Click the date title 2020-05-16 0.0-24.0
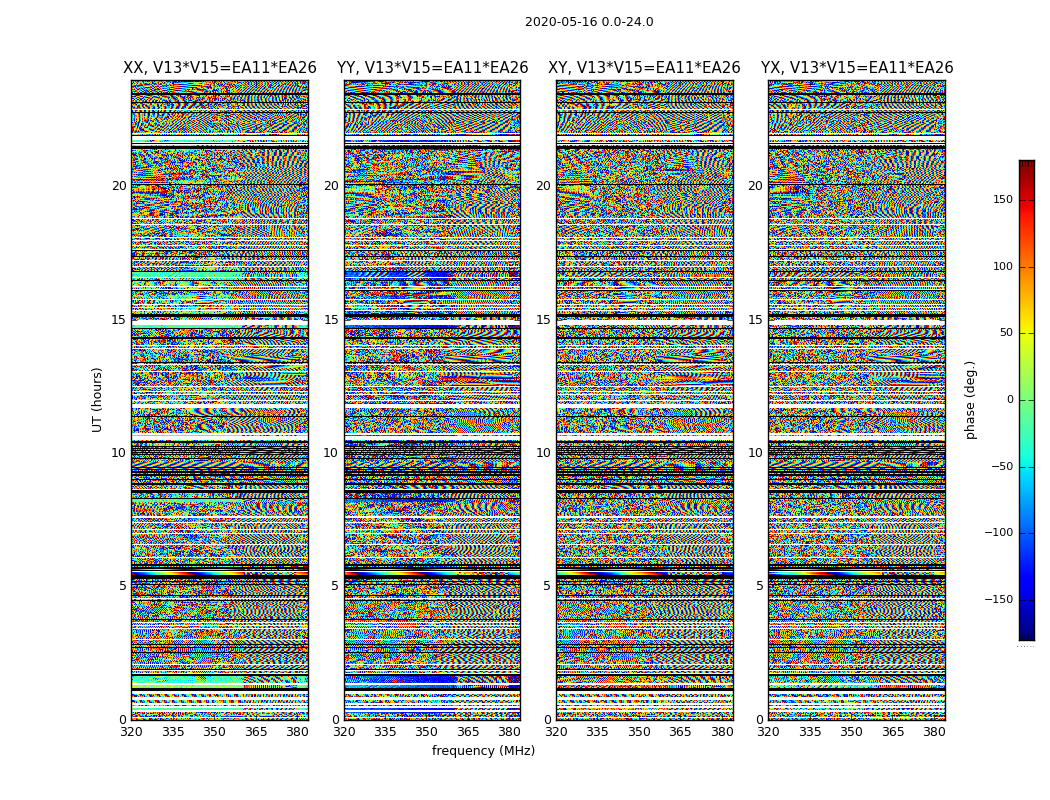 [x=589, y=22]
